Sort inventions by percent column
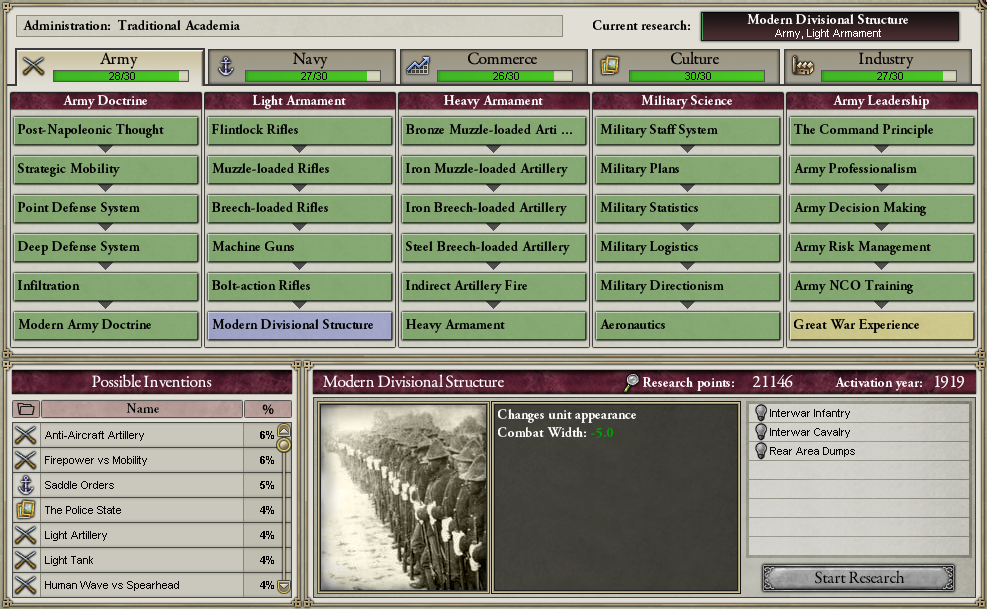This screenshot has width=987, height=609. [268, 409]
